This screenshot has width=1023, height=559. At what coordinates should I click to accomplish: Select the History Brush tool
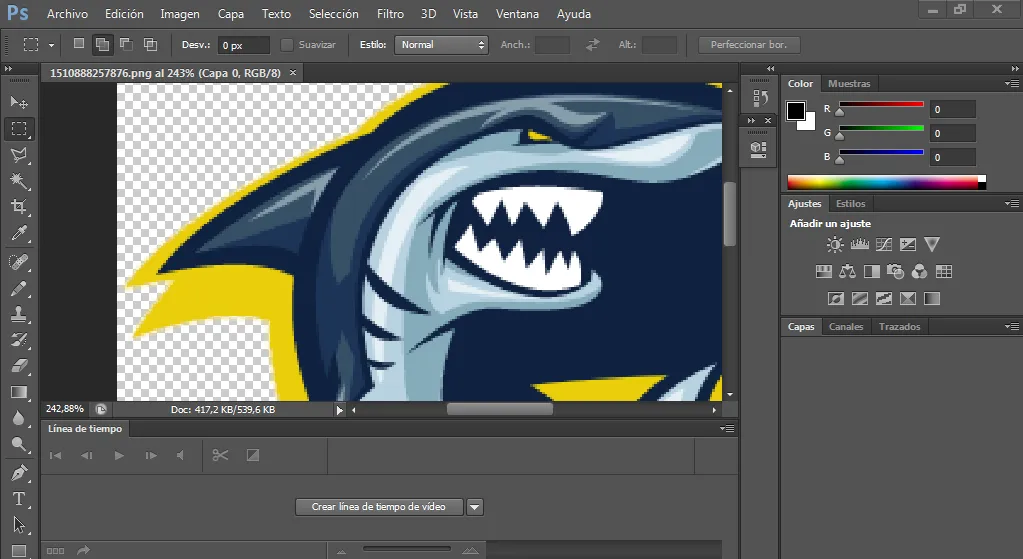19,340
